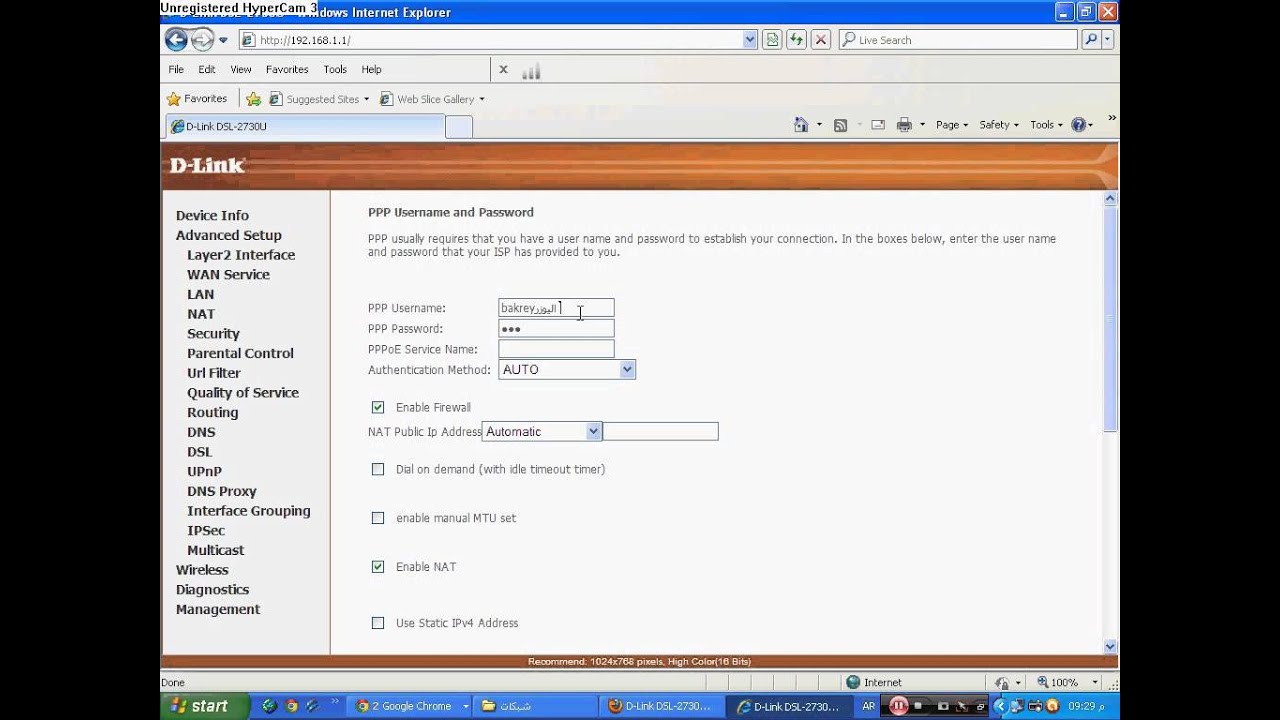
Task: Open the Help menu
Action: (372, 70)
